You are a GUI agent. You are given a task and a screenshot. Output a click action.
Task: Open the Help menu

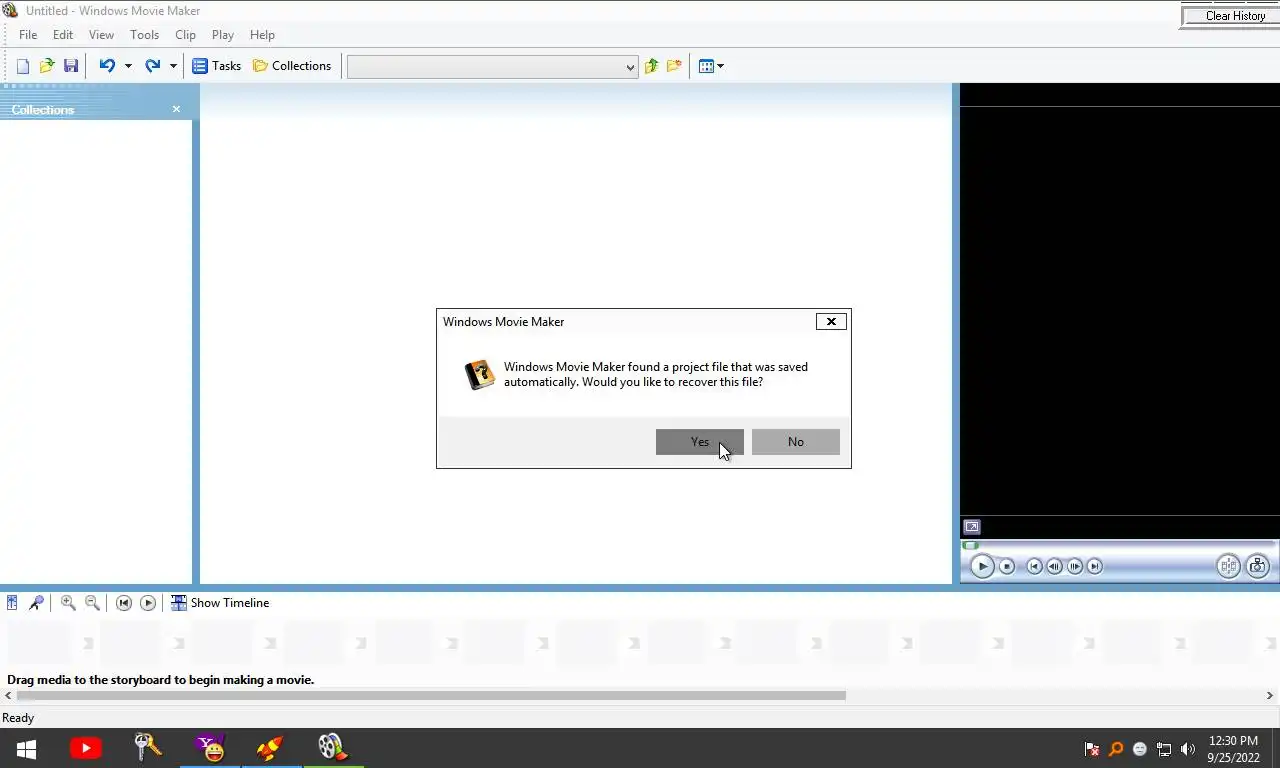point(262,35)
